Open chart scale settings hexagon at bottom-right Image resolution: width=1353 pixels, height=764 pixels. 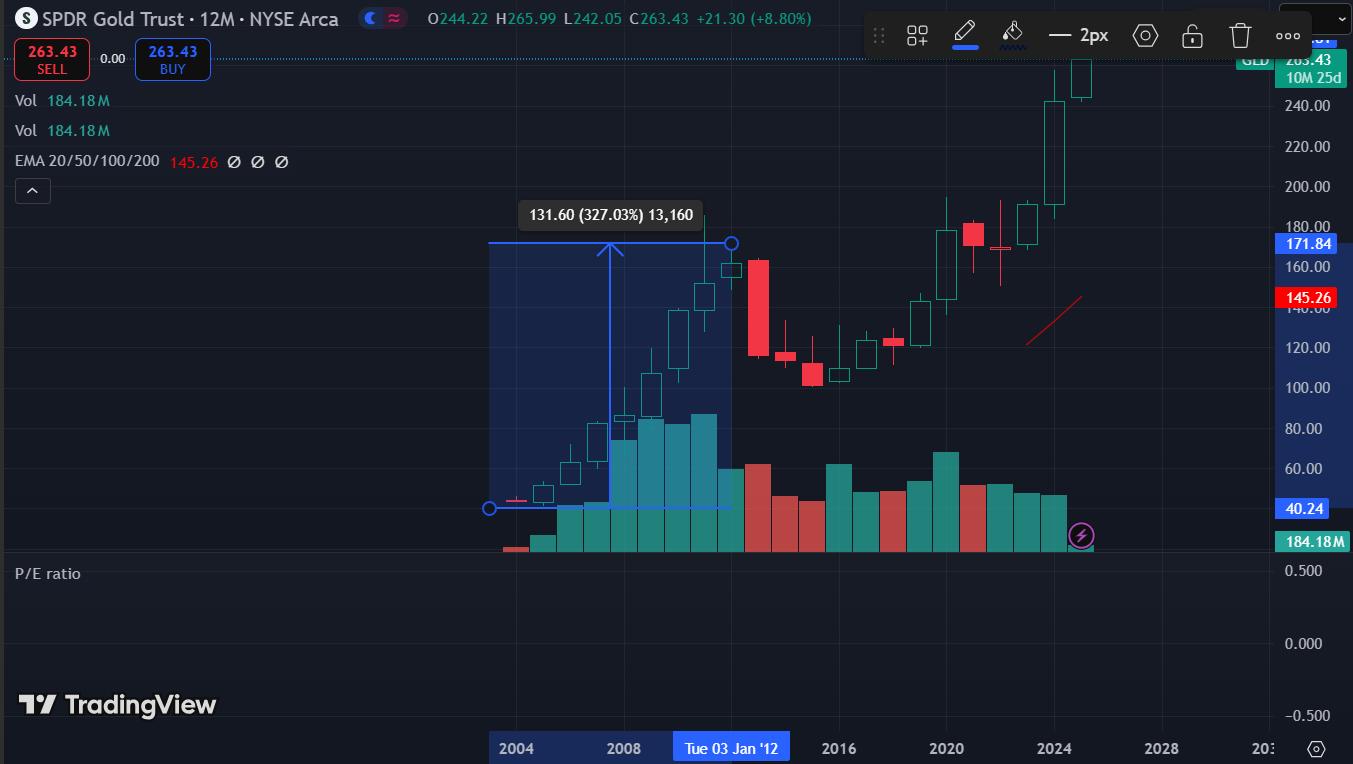pos(1316,748)
